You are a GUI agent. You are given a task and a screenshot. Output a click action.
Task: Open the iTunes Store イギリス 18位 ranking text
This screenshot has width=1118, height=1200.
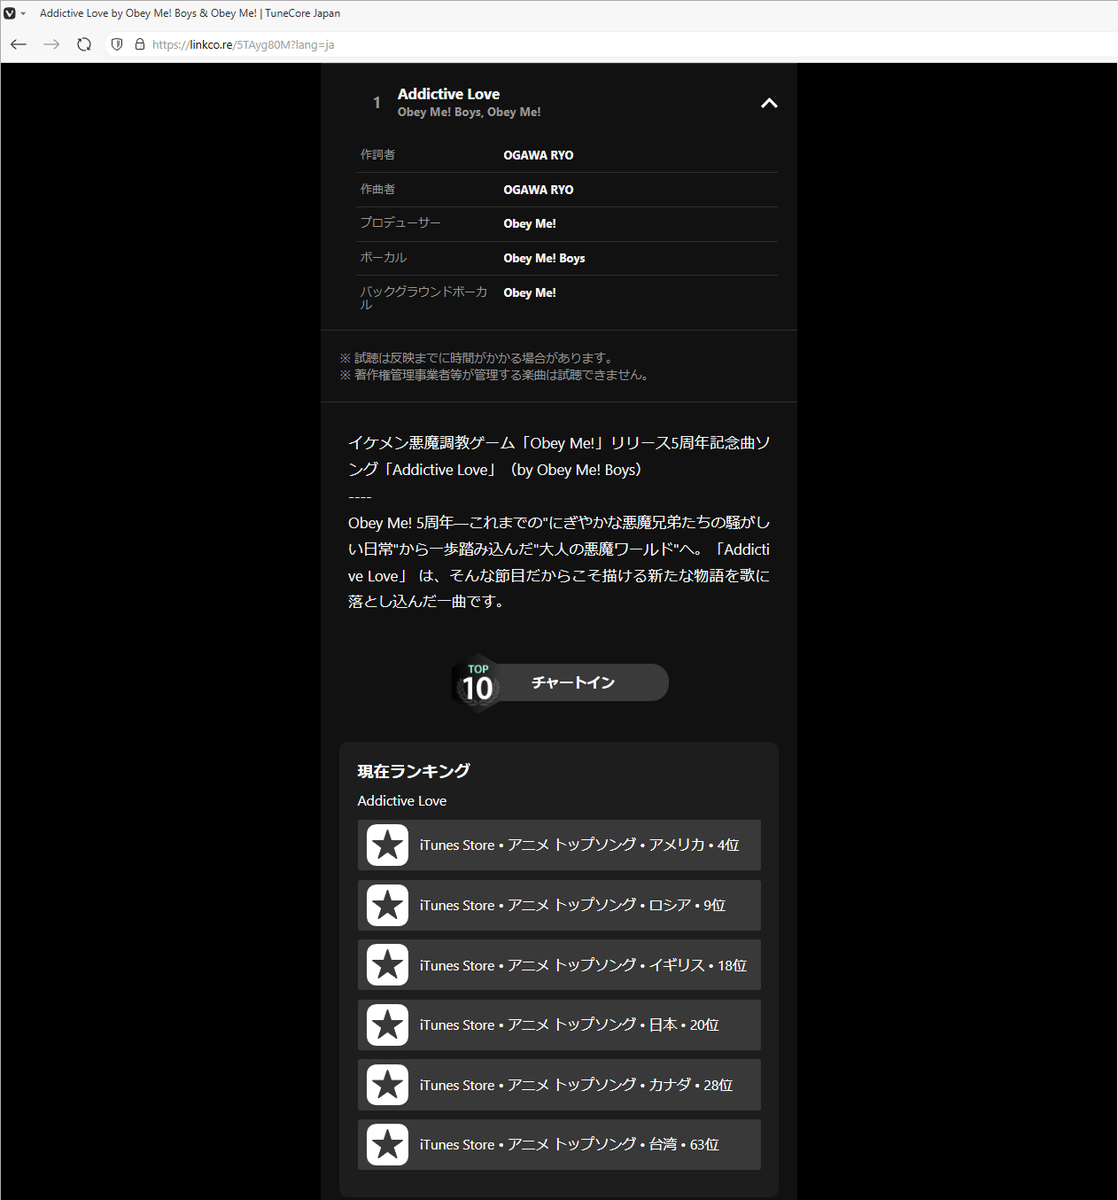click(x=583, y=965)
